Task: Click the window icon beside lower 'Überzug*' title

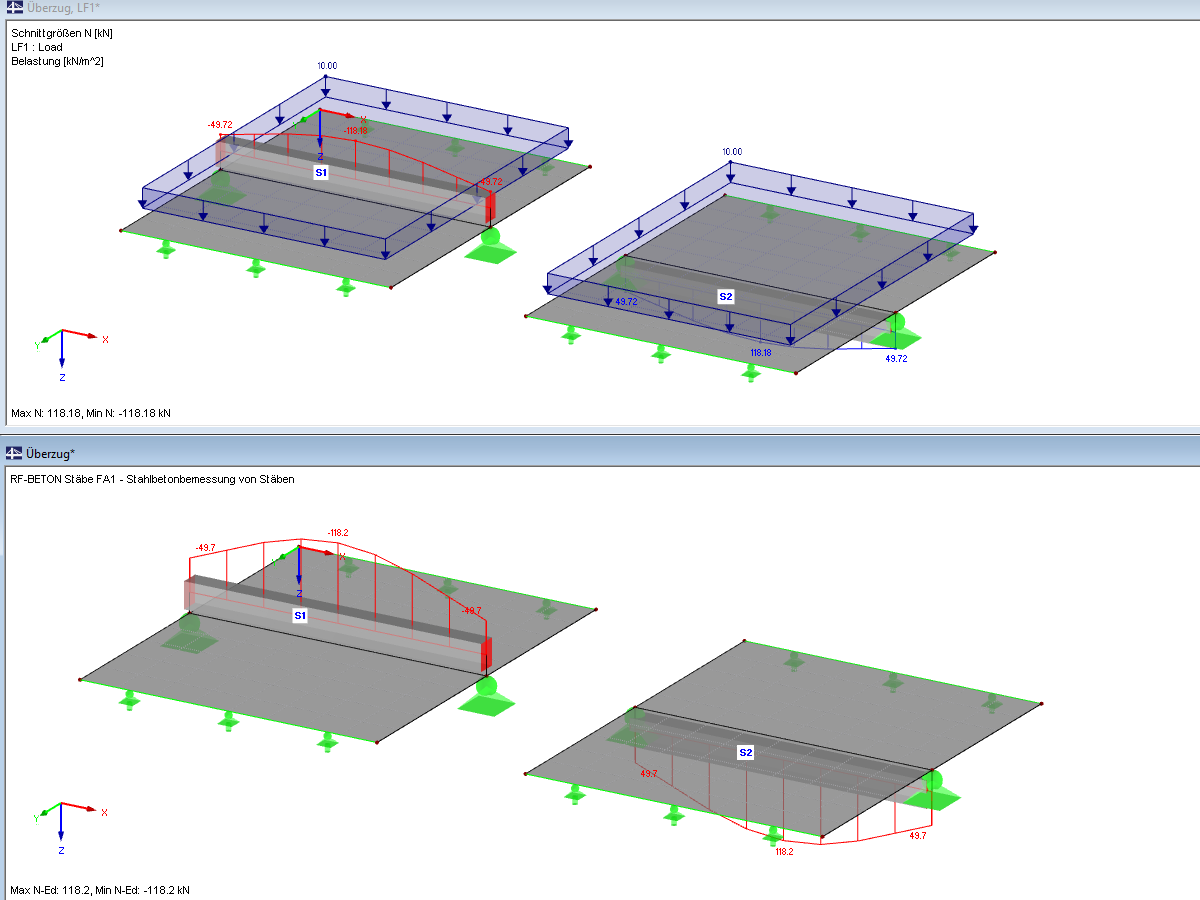Action: point(15,453)
